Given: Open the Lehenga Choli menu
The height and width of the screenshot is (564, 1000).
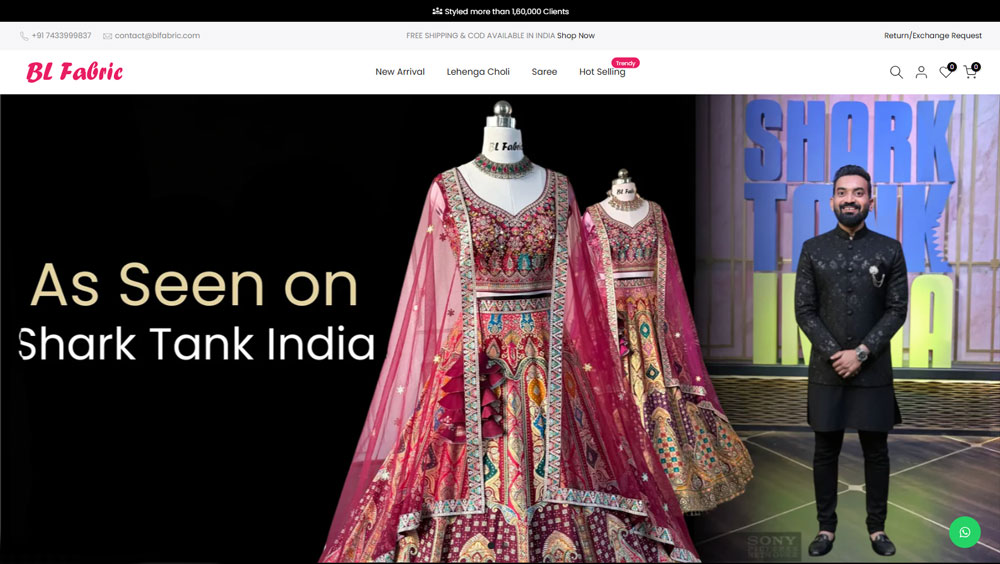Looking at the screenshot, I should pos(478,72).
